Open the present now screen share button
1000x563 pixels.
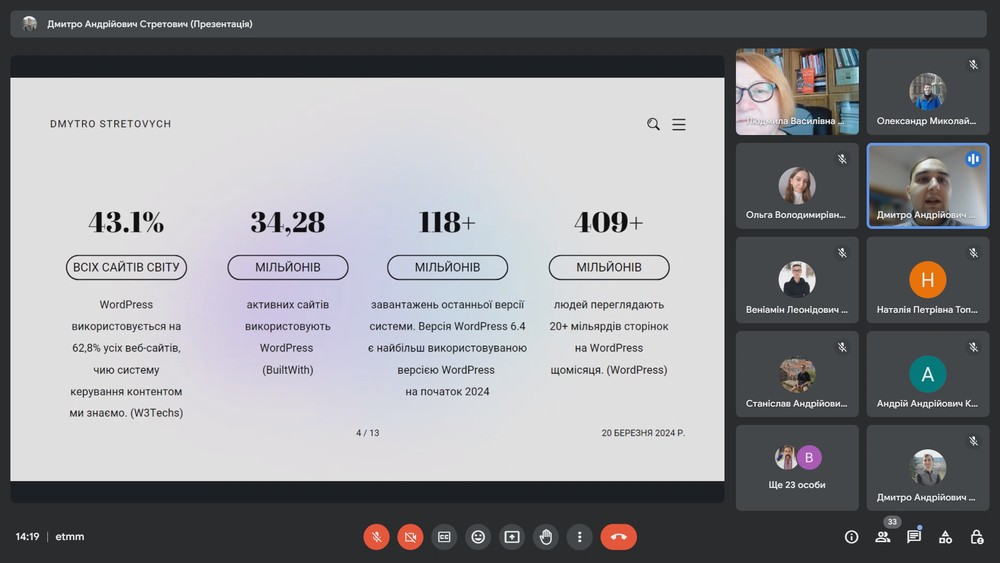point(511,537)
